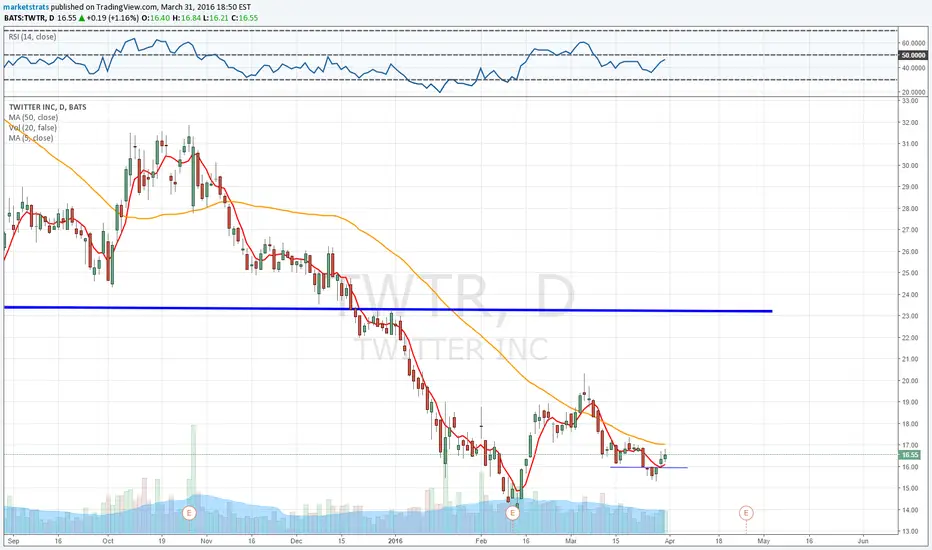Click the upcoming earnings marker before May
932x550 pixels.
746,513
